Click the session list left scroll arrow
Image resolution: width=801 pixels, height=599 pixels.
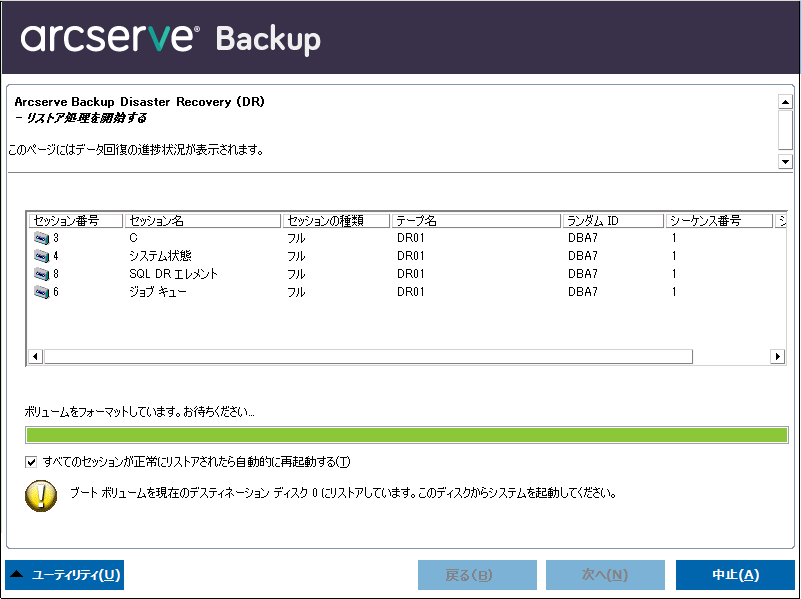point(35,356)
